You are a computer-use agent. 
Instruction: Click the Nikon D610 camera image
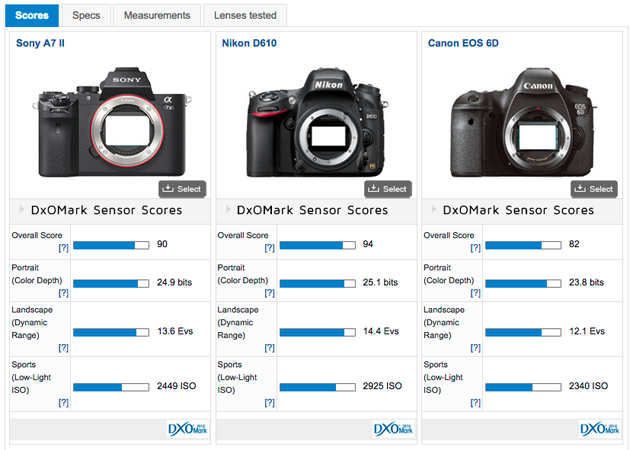click(317, 123)
